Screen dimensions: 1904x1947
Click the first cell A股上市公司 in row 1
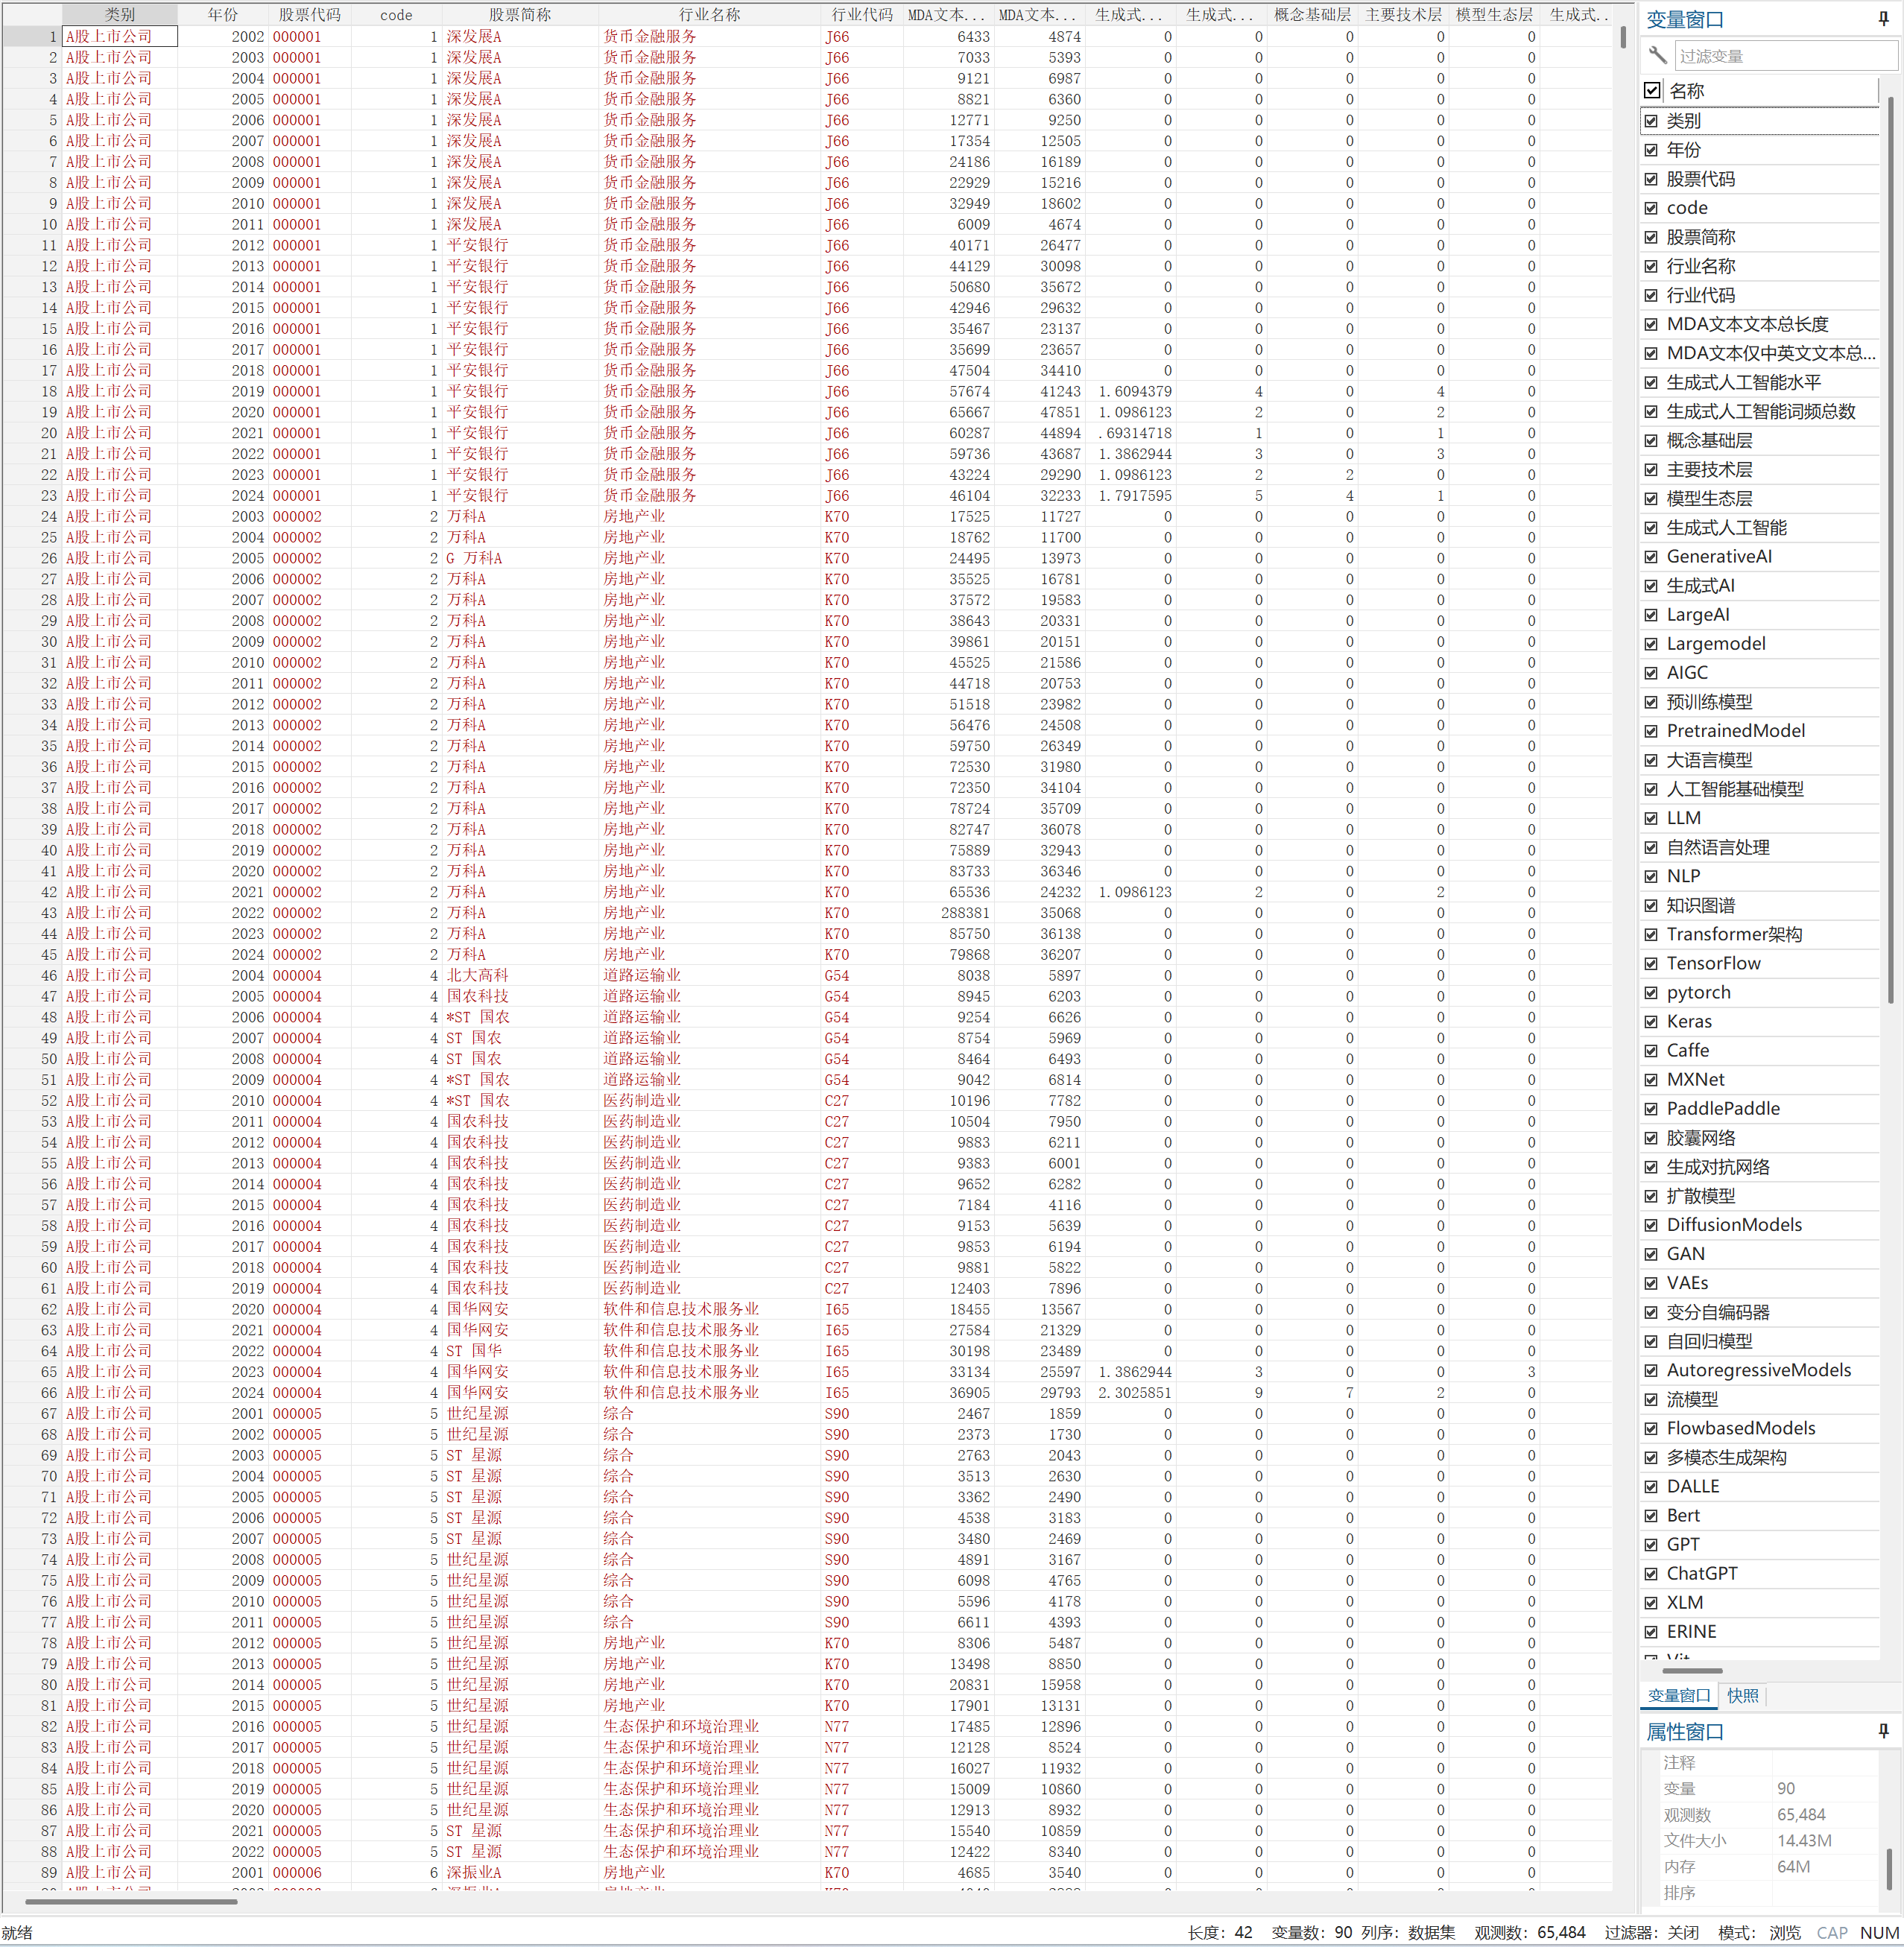pyautogui.click(x=120, y=36)
